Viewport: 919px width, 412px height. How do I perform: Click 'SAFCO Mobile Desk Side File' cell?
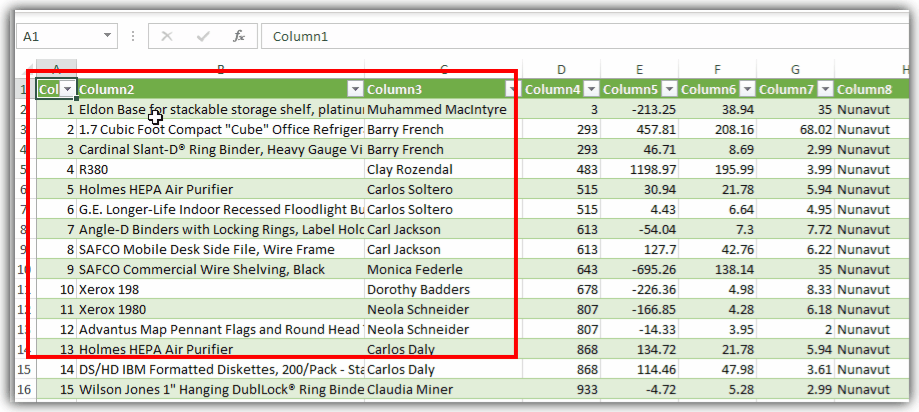220,249
